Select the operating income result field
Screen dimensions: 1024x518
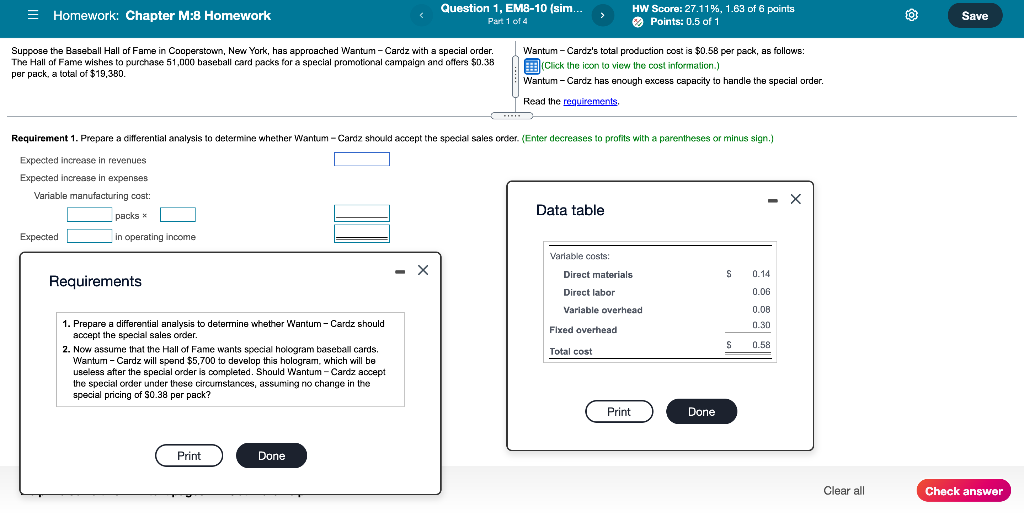(362, 233)
